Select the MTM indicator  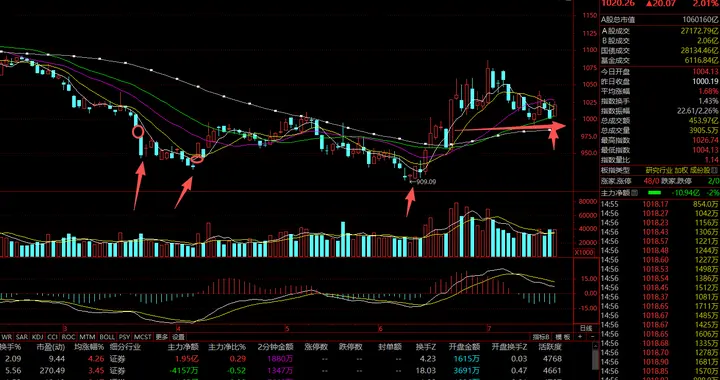(x=87, y=336)
